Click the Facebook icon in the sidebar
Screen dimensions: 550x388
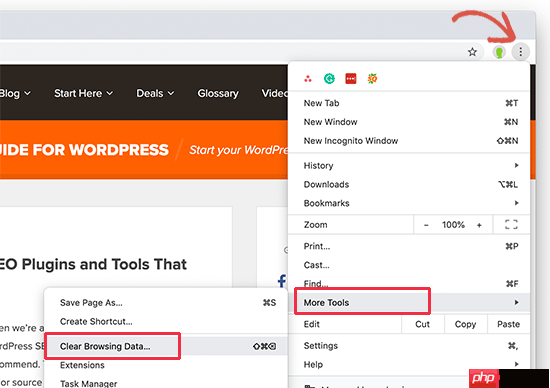click(282, 281)
